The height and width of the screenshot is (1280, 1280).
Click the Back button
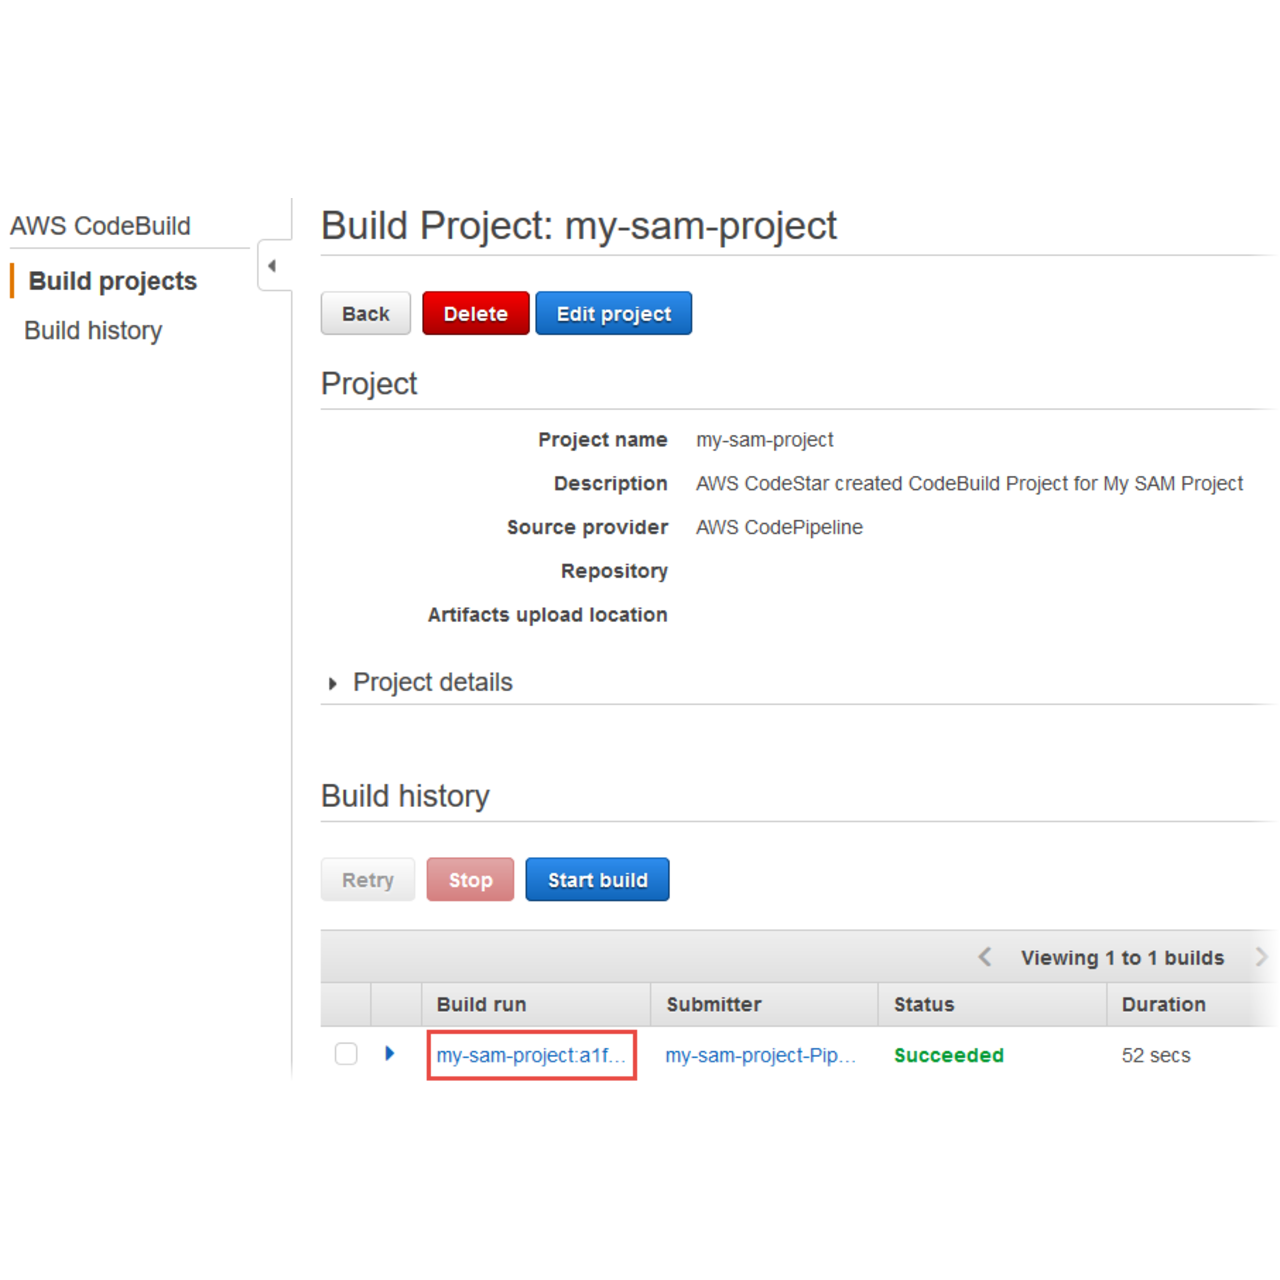(365, 313)
